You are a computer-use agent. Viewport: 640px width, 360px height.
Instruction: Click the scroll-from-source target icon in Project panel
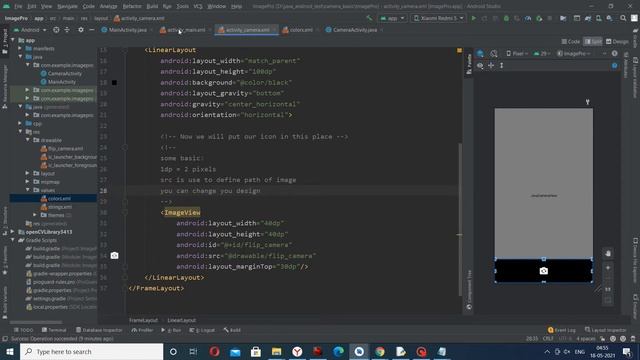56,30
